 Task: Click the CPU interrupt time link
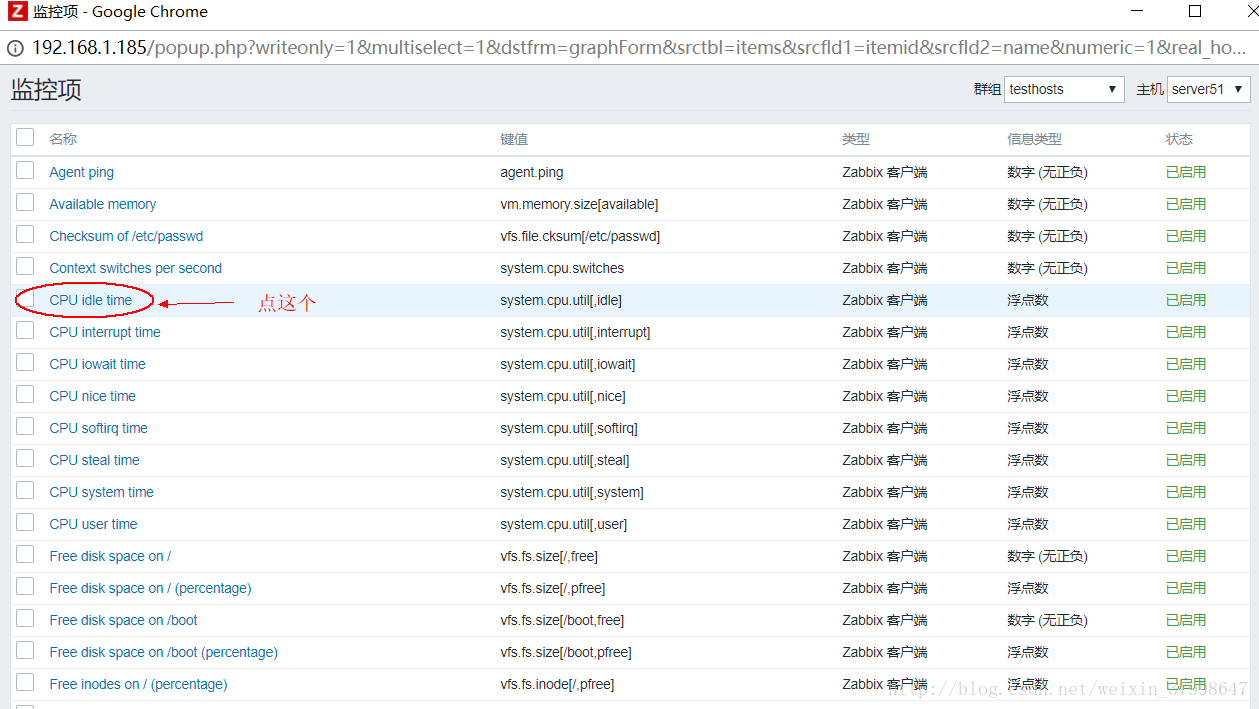tap(105, 332)
